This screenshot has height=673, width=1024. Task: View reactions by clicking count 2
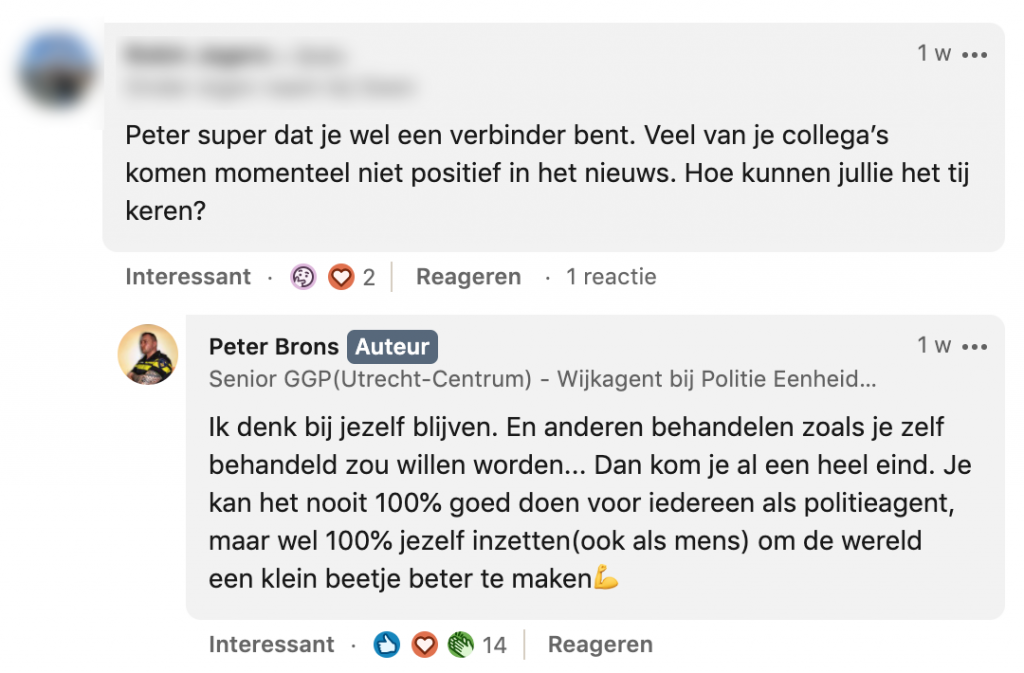point(369,277)
